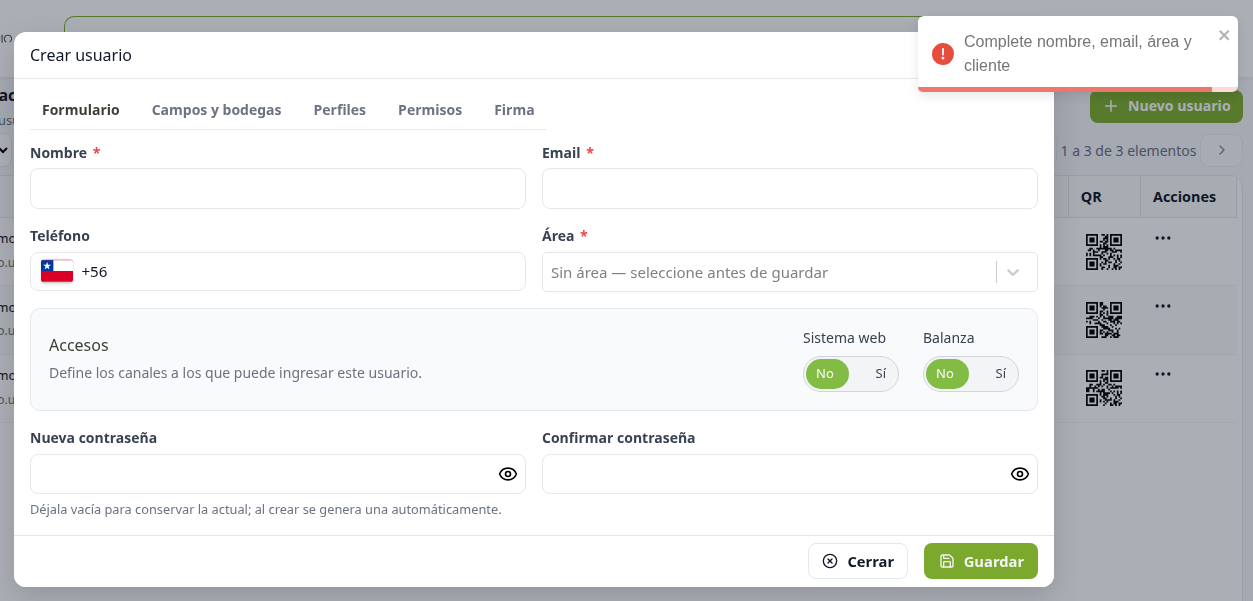Dismiss the error toast with its X

[x=1224, y=35]
